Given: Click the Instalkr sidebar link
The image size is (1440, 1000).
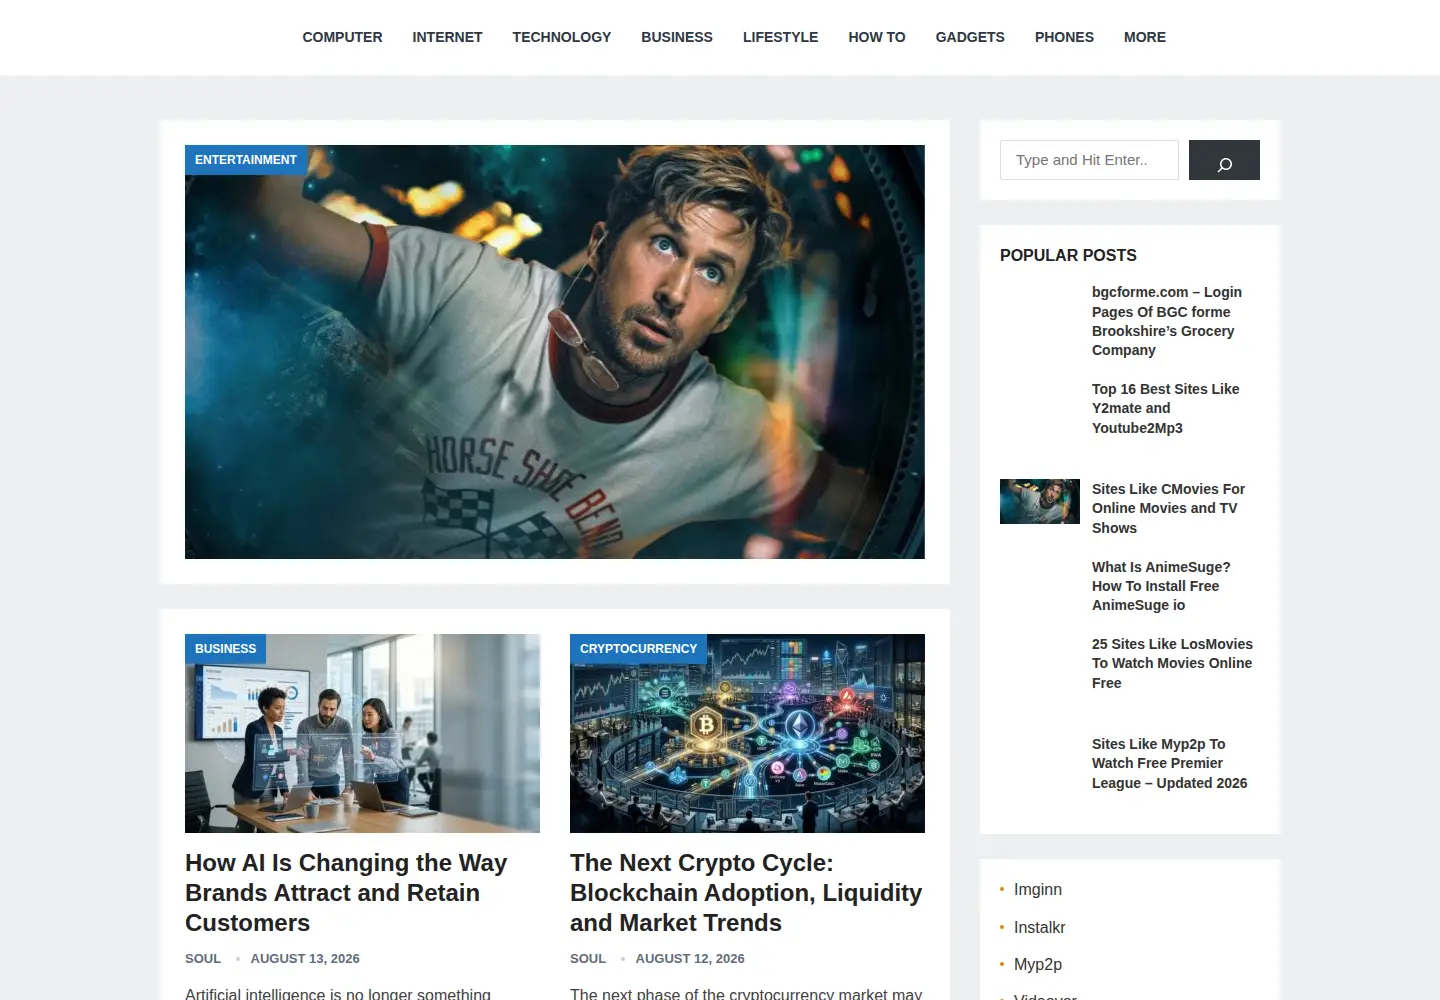Looking at the screenshot, I should (x=1039, y=927).
